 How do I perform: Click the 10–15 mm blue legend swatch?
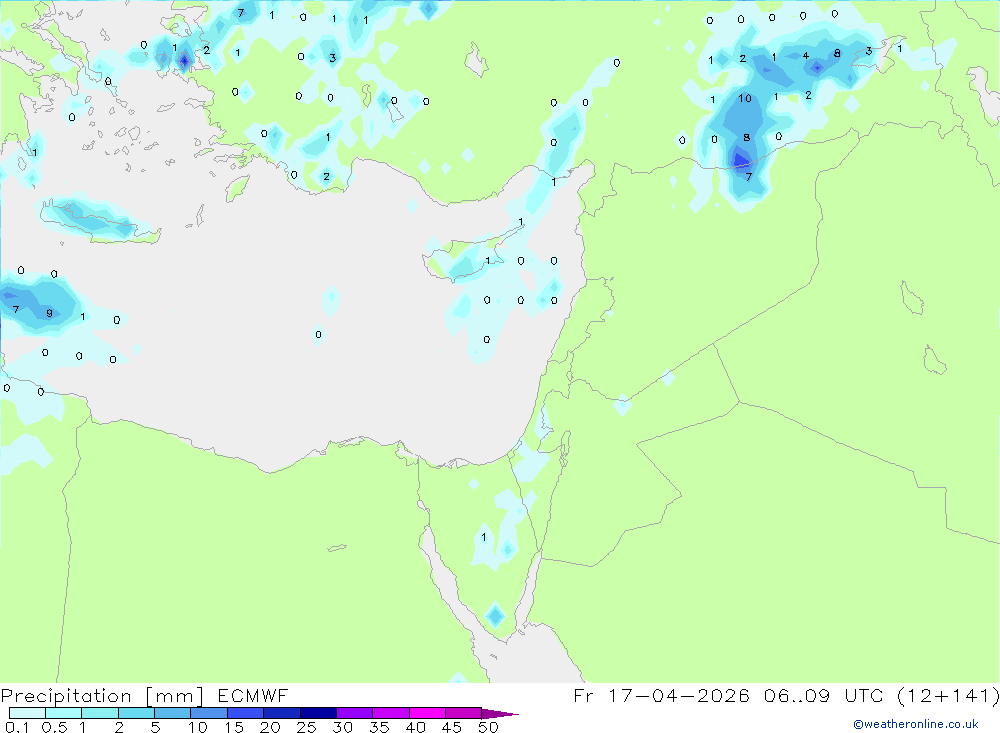pos(209,713)
